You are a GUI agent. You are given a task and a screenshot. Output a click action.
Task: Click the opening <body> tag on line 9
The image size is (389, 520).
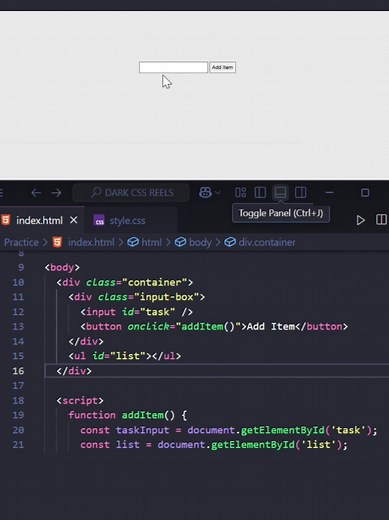point(62,268)
